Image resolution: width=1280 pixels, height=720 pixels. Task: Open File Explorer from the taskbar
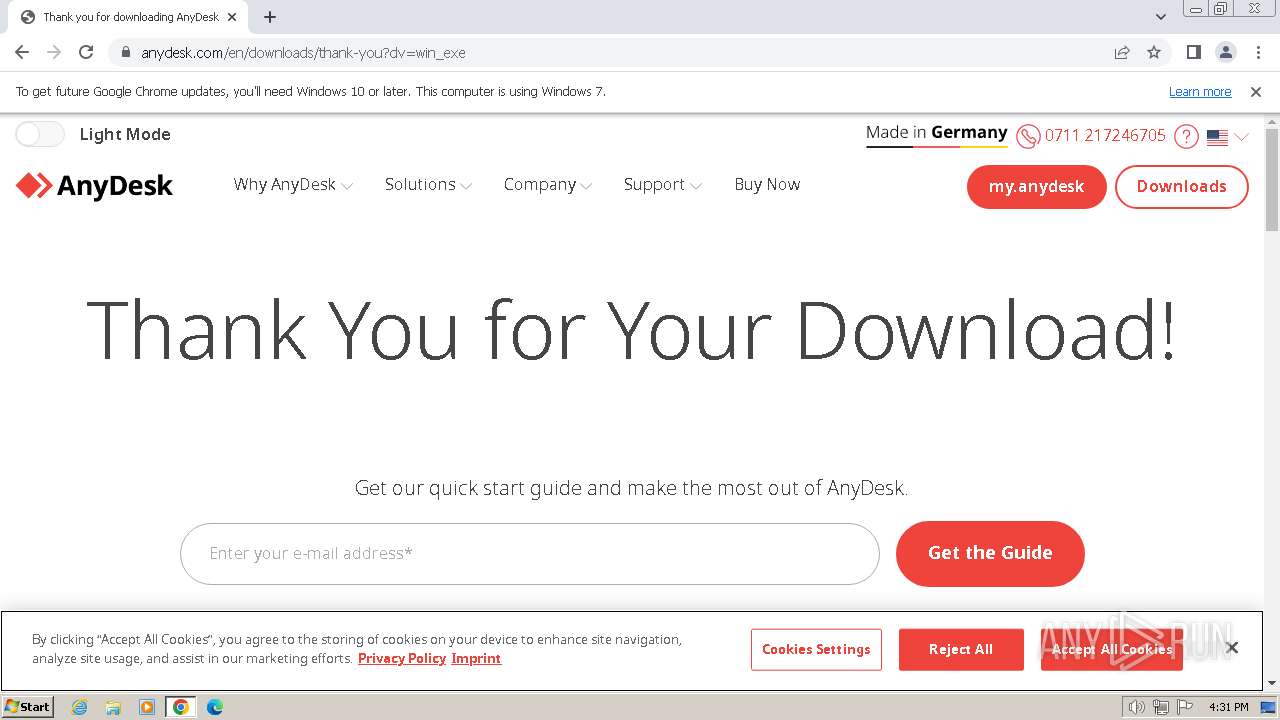[113, 707]
